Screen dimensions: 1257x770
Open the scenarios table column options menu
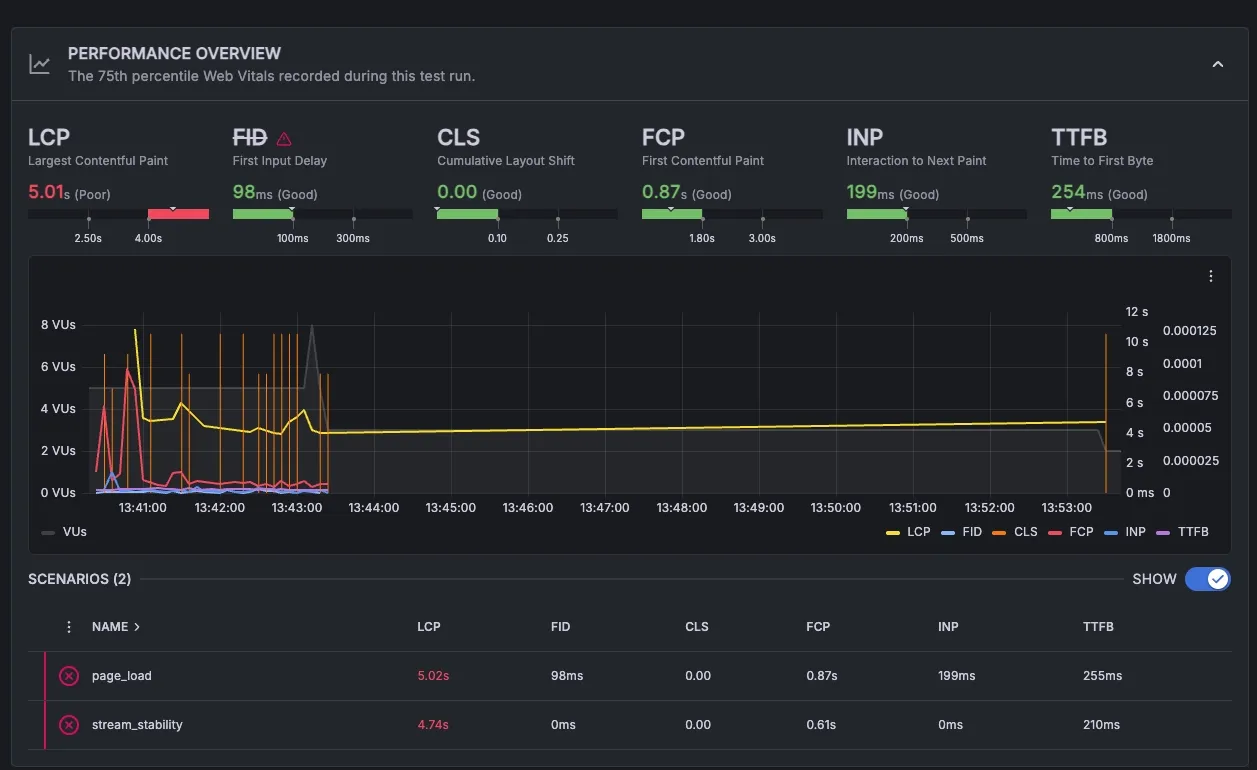(69, 627)
